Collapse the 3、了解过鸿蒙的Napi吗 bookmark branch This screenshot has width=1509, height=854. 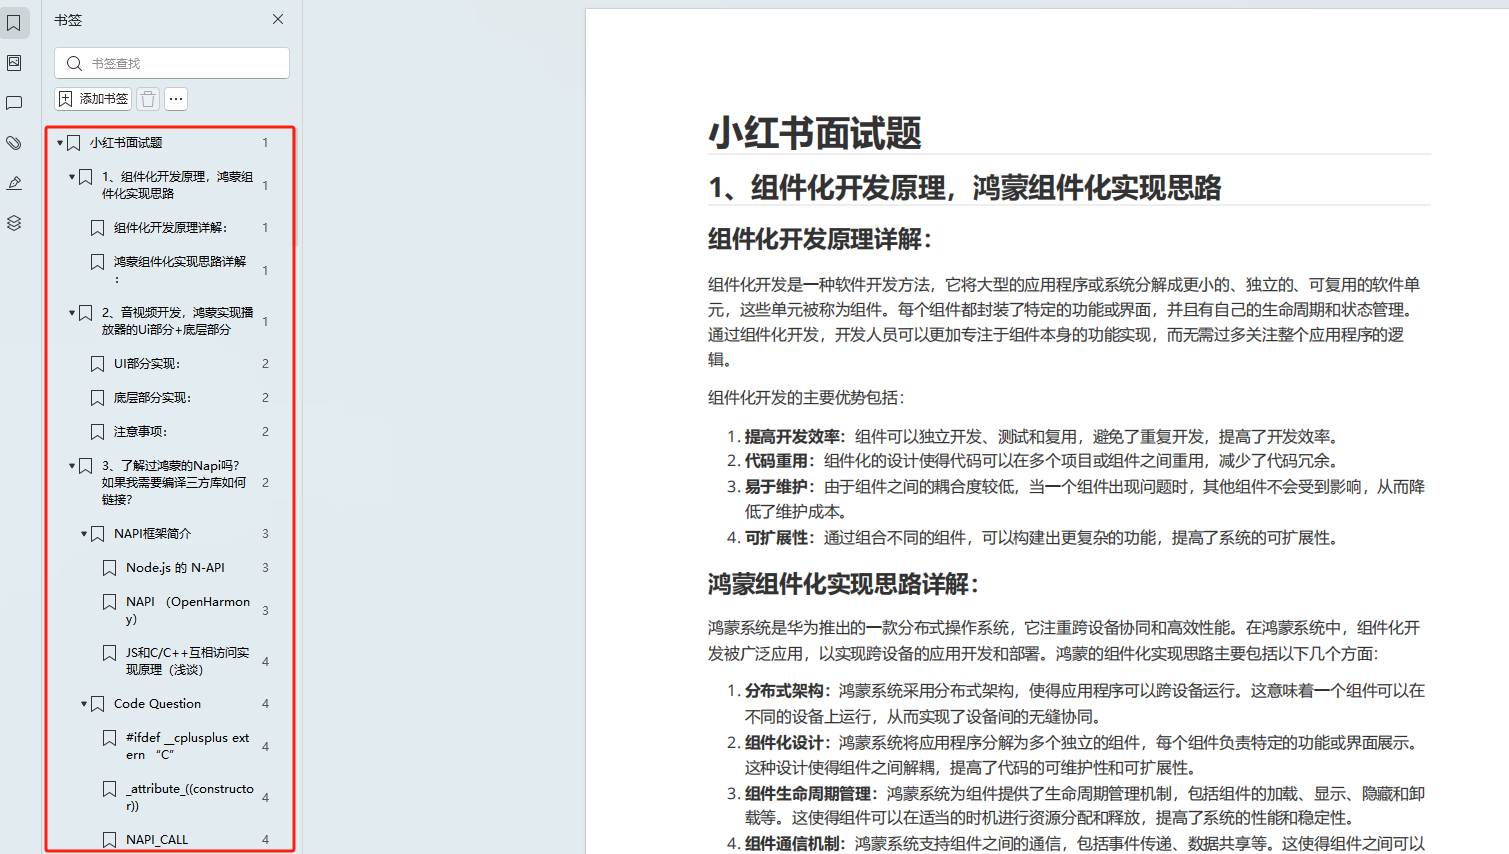[72, 466]
